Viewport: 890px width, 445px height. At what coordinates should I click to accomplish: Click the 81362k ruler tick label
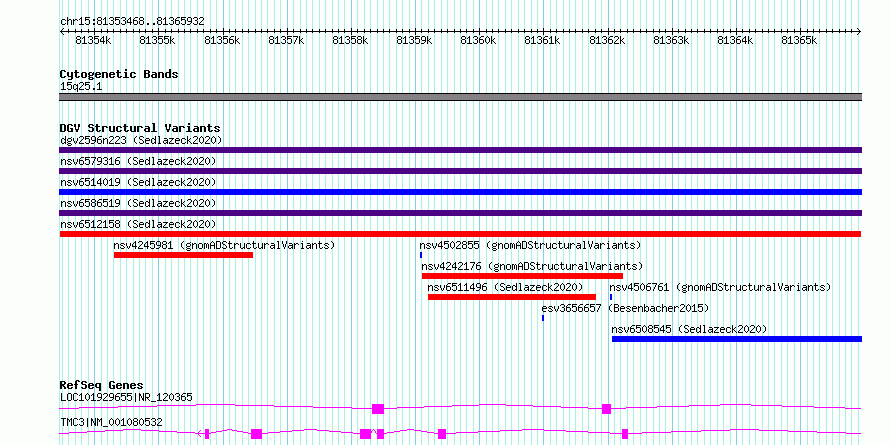pos(607,40)
